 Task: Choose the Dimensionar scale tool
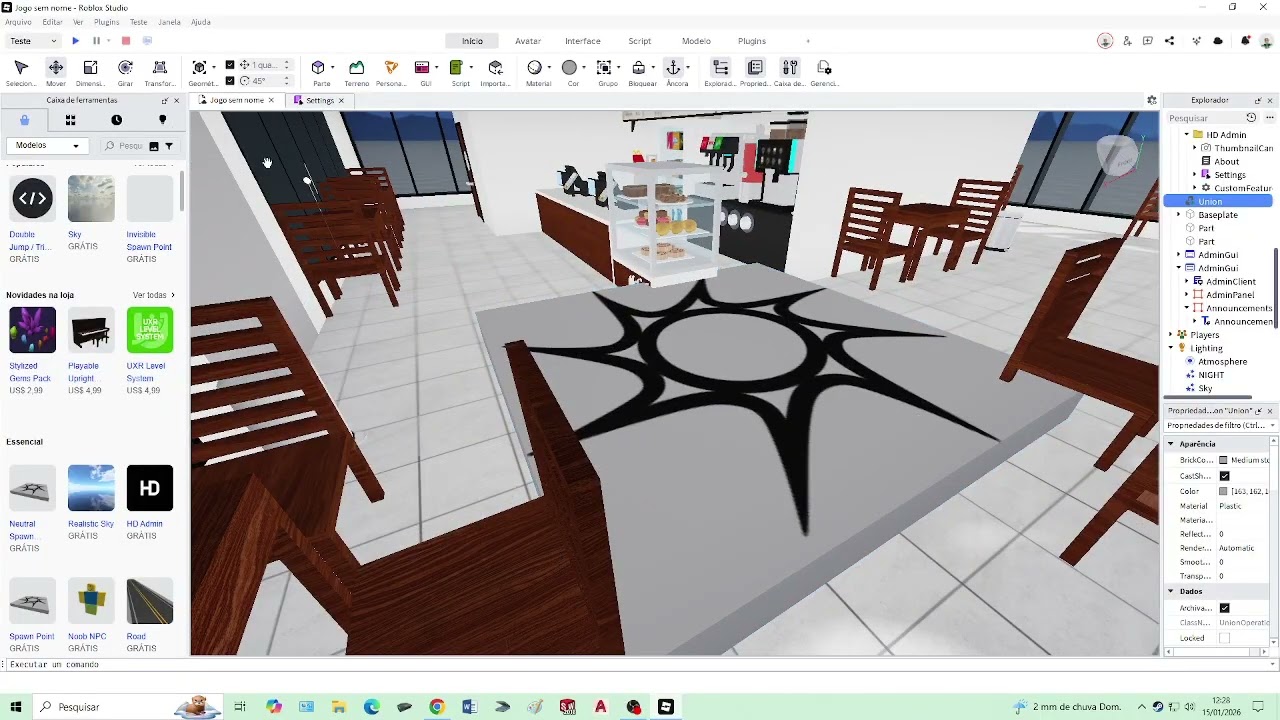point(90,73)
